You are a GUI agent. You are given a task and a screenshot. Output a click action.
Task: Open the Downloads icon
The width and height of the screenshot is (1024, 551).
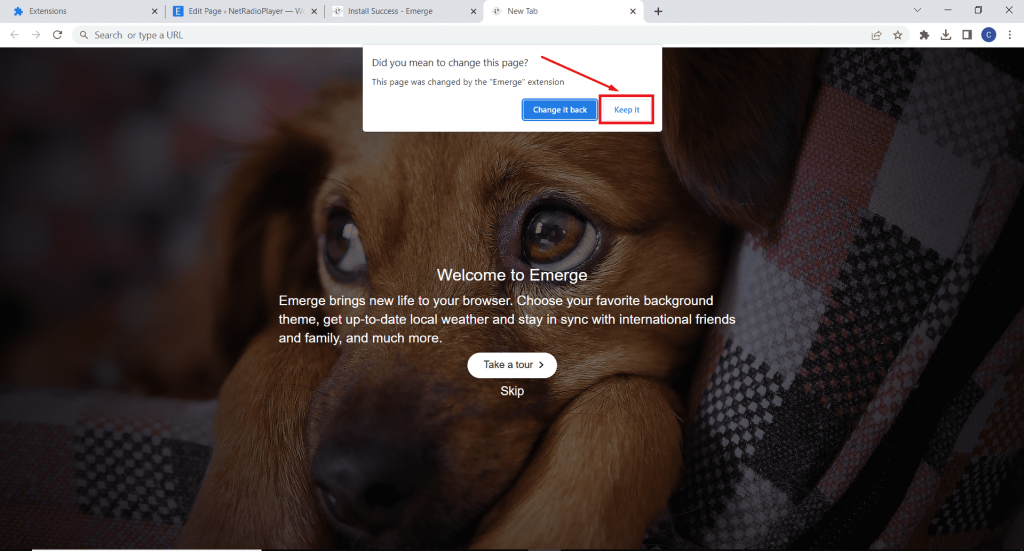coord(946,35)
